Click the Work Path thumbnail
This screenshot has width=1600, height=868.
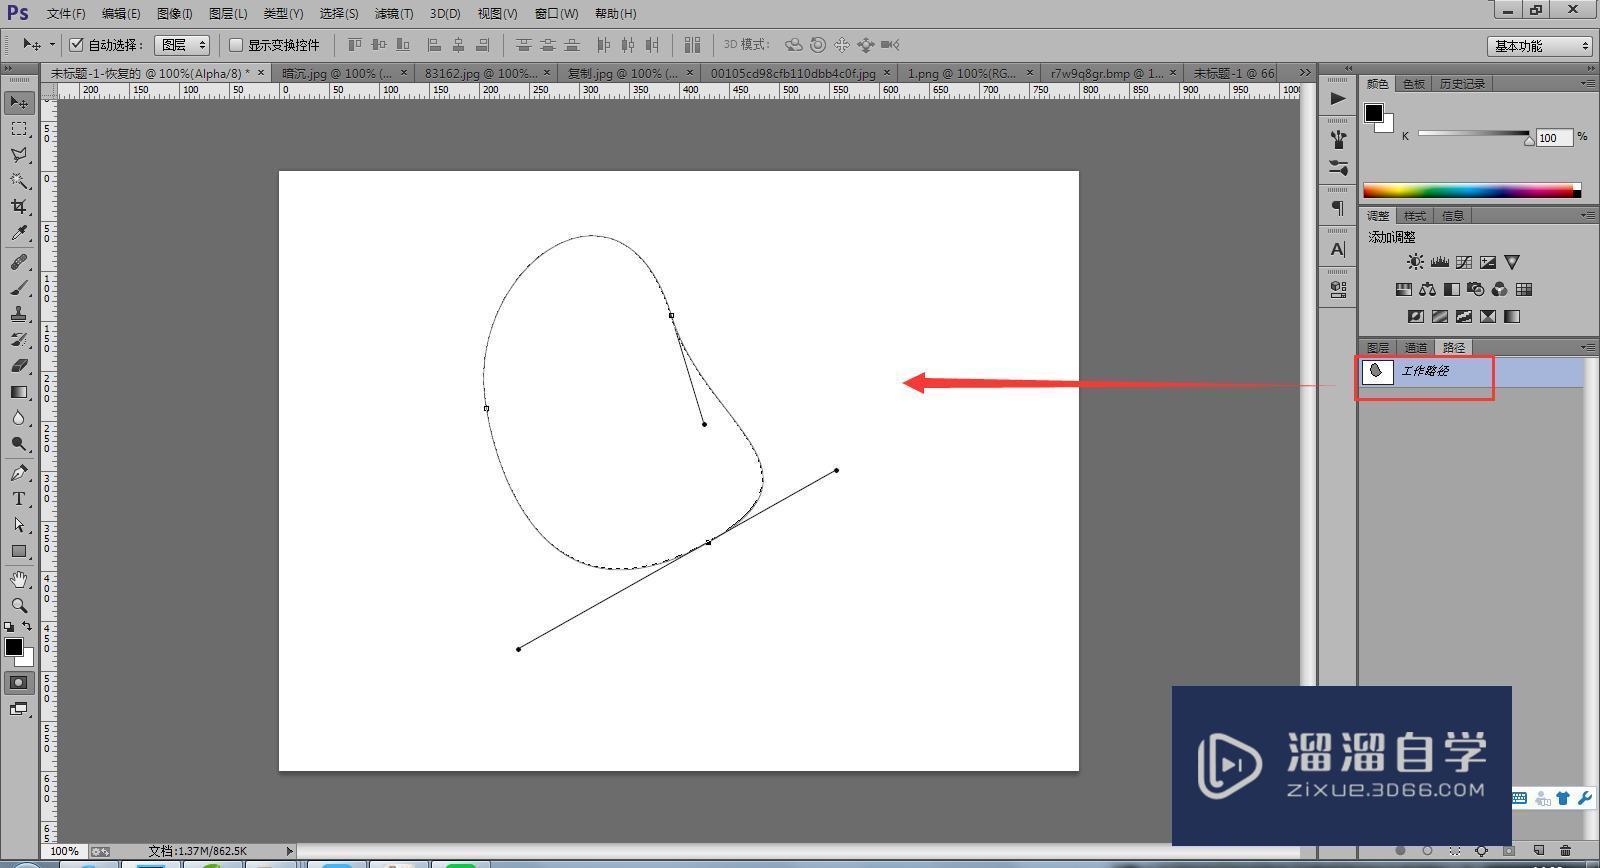1377,372
